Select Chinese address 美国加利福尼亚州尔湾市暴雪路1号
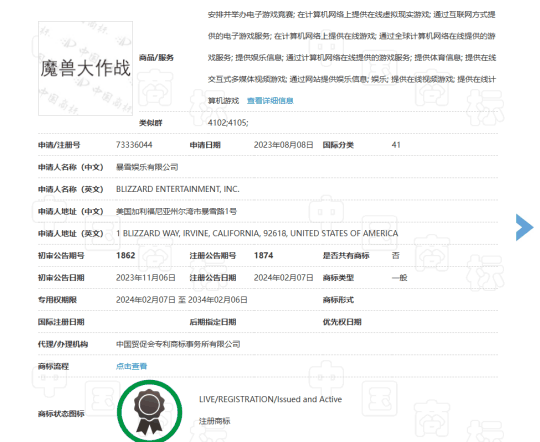This screenshot has height=442, width=540. [176, 211]
